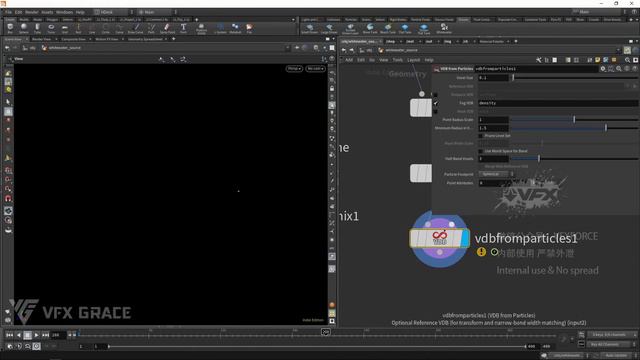The height and width of the screenshot is (360, 640).
Task: Switch to Composite View tab
Action: pos(73,39)
